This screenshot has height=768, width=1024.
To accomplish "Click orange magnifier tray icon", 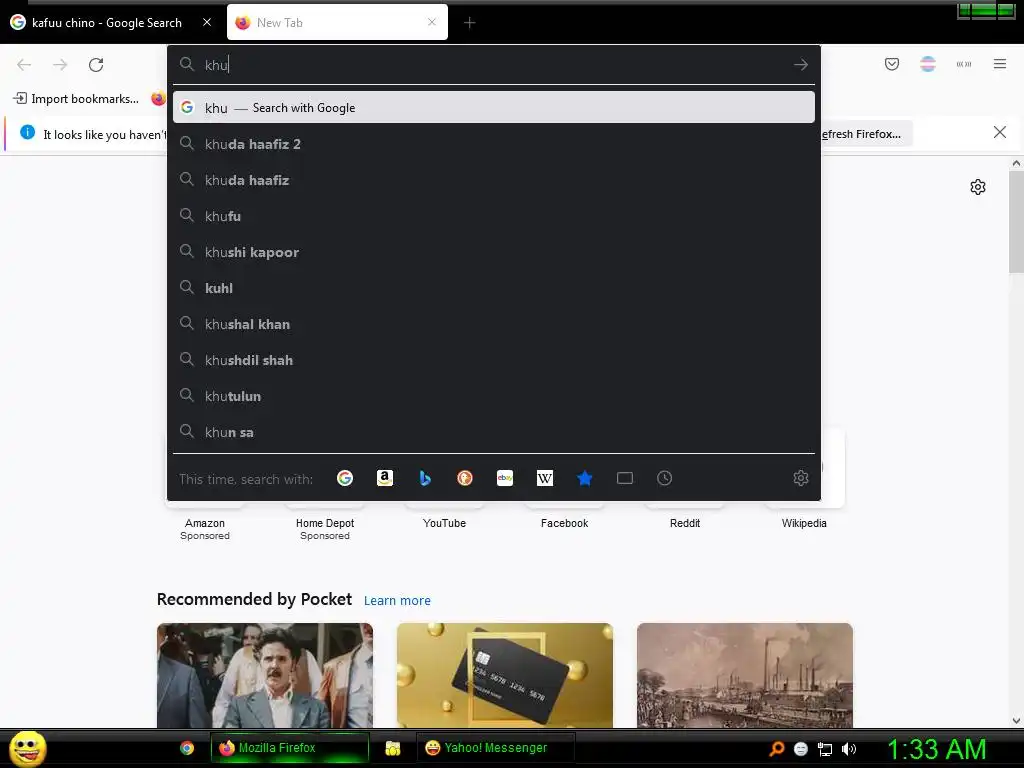I will coord(776,749).
